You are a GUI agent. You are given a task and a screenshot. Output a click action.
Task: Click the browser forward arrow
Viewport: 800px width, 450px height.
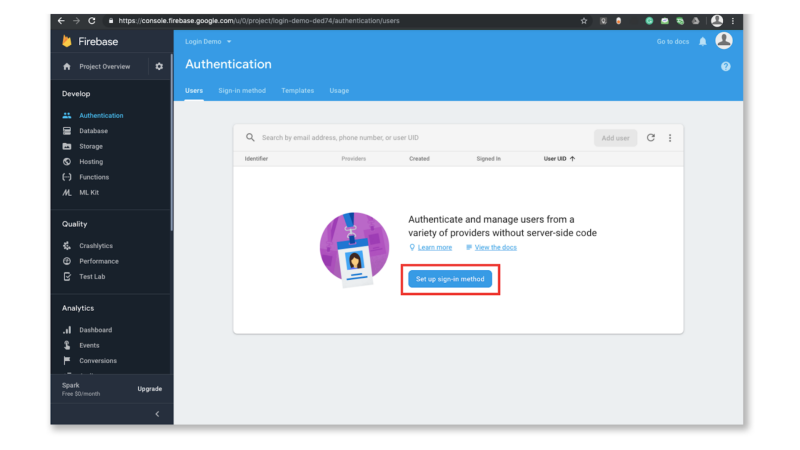coord(77,20)
